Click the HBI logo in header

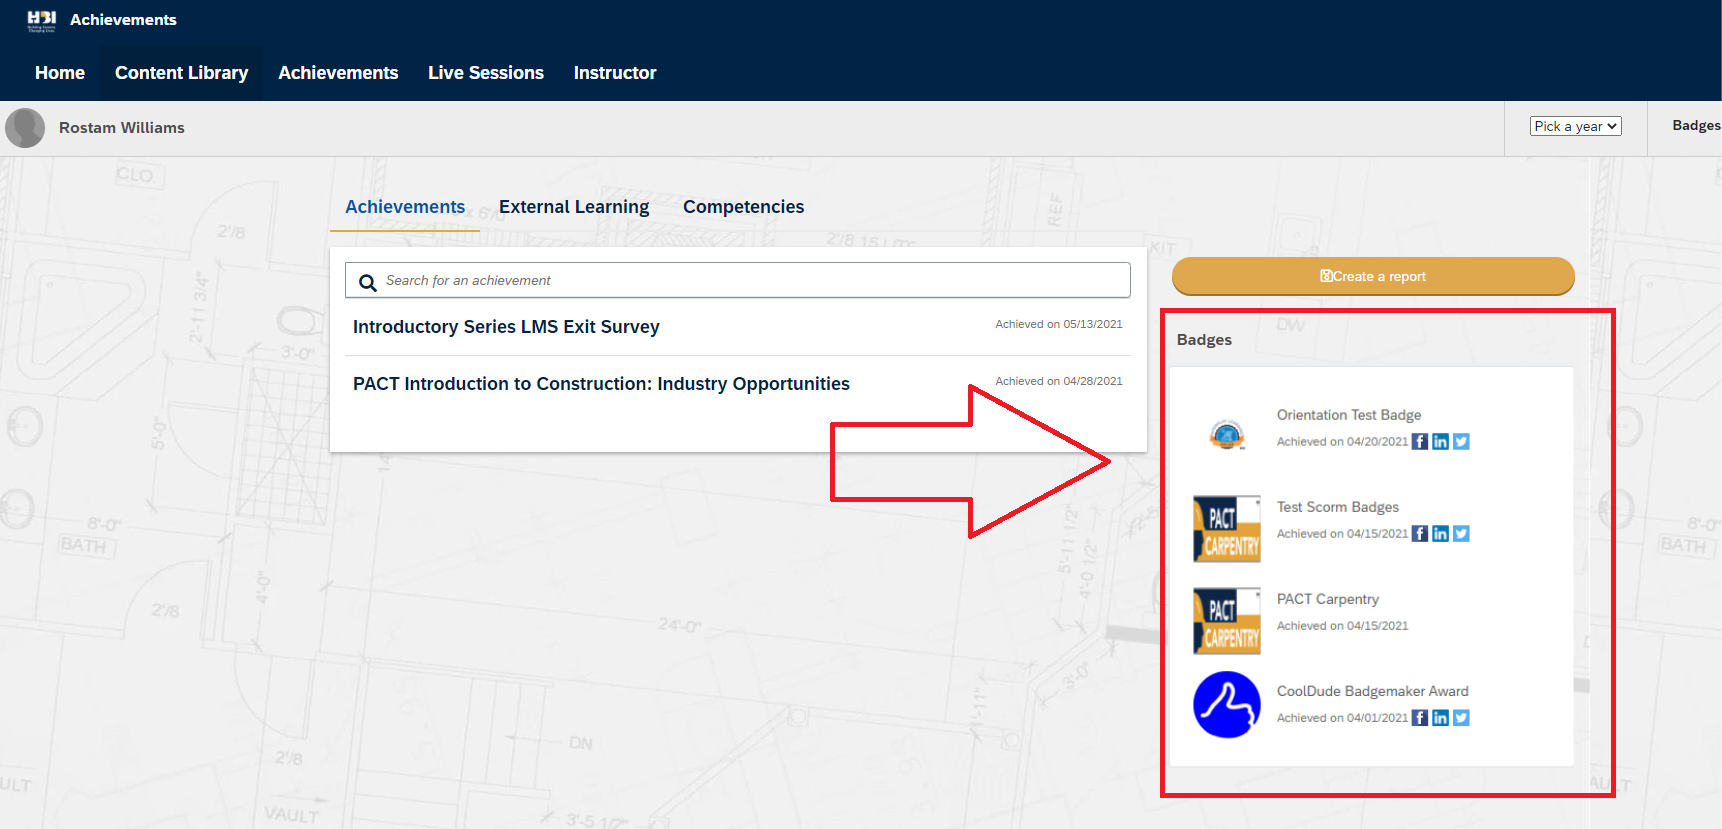point(41,20)
